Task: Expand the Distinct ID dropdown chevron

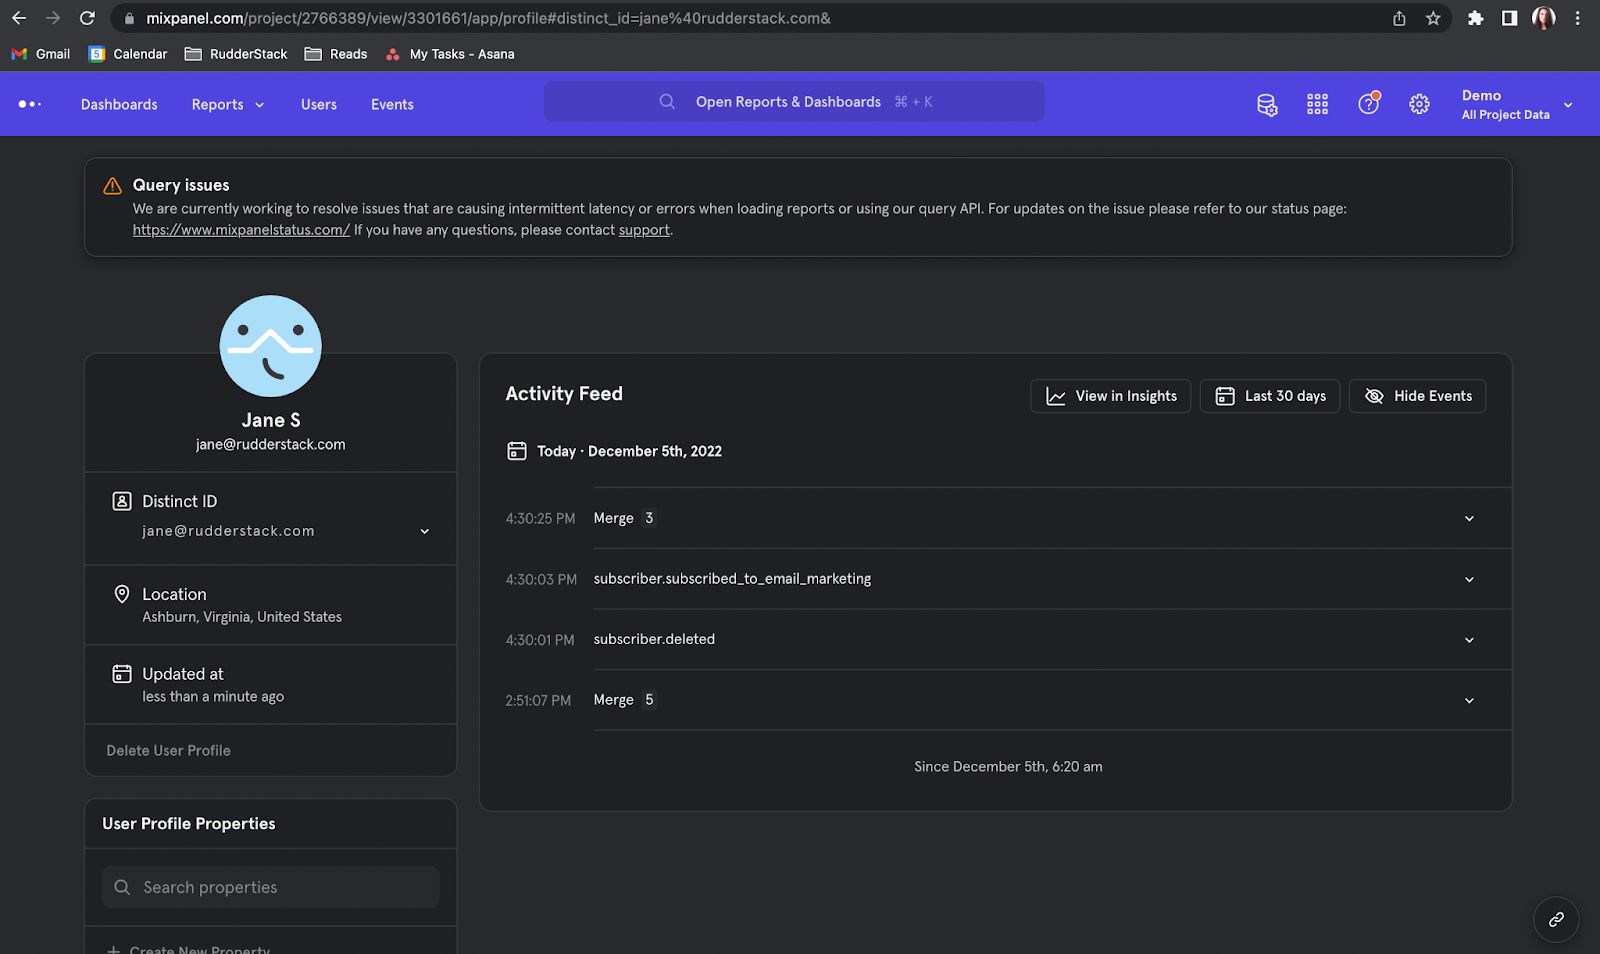Action: point(424,531)
